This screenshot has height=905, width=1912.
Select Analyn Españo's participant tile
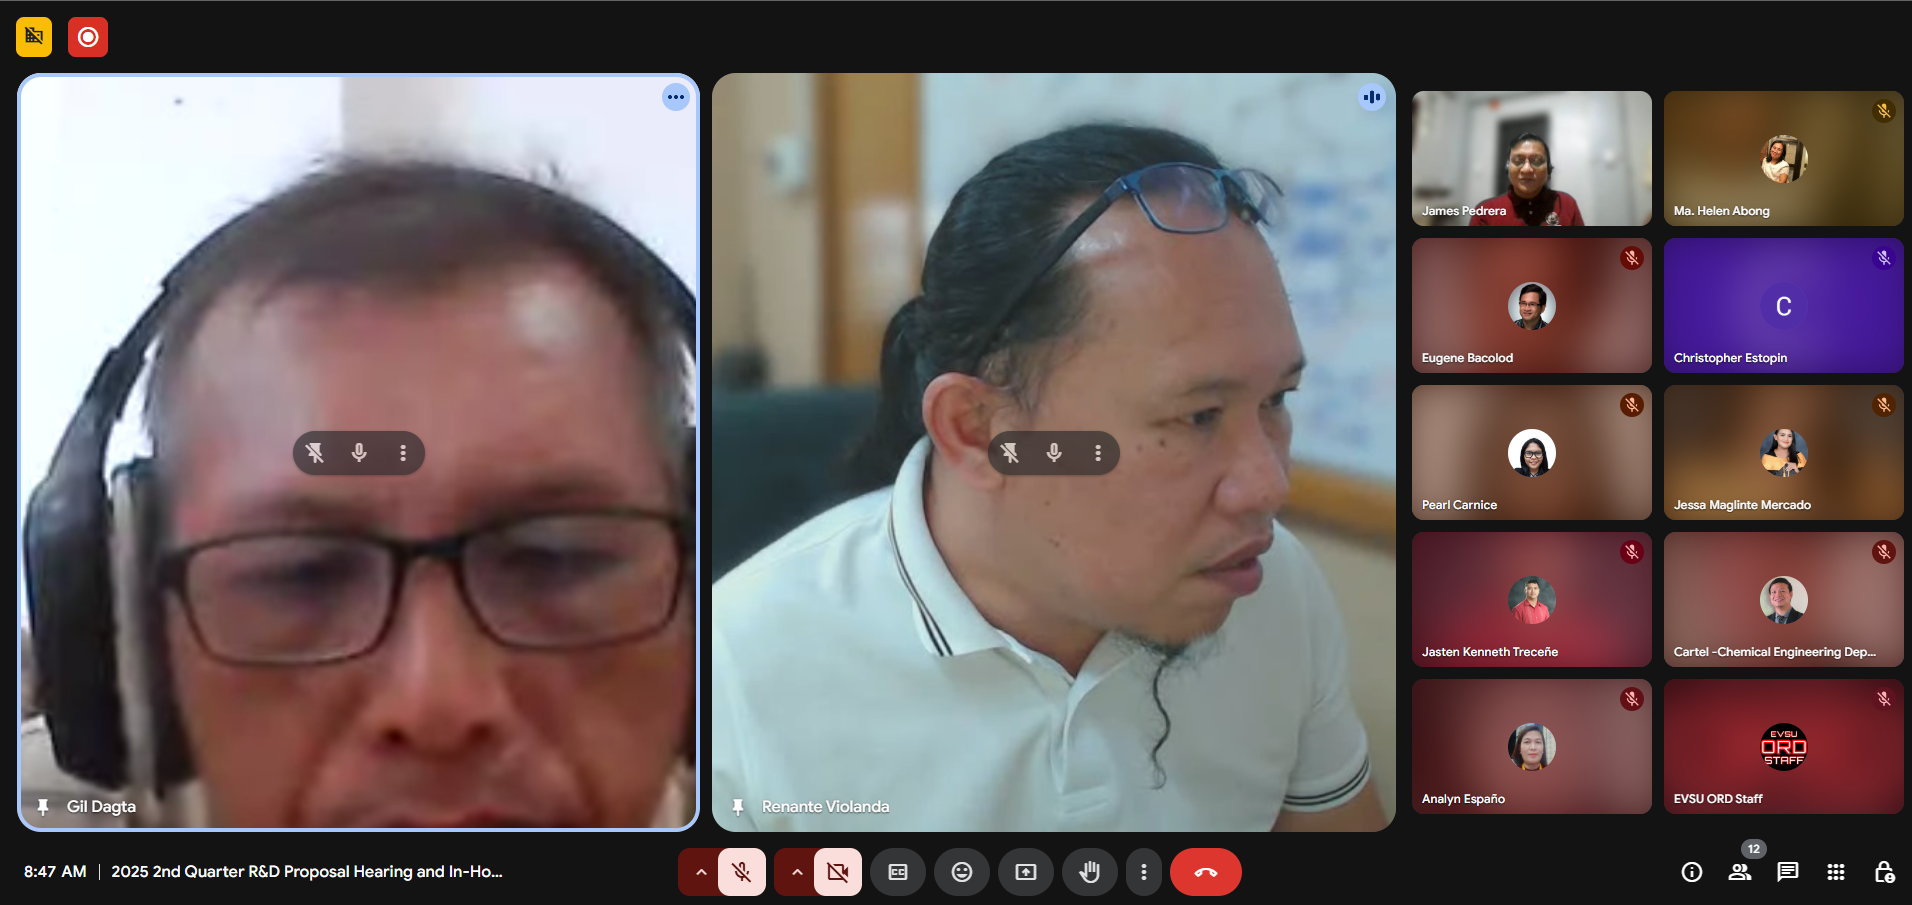coord(1532,746)
